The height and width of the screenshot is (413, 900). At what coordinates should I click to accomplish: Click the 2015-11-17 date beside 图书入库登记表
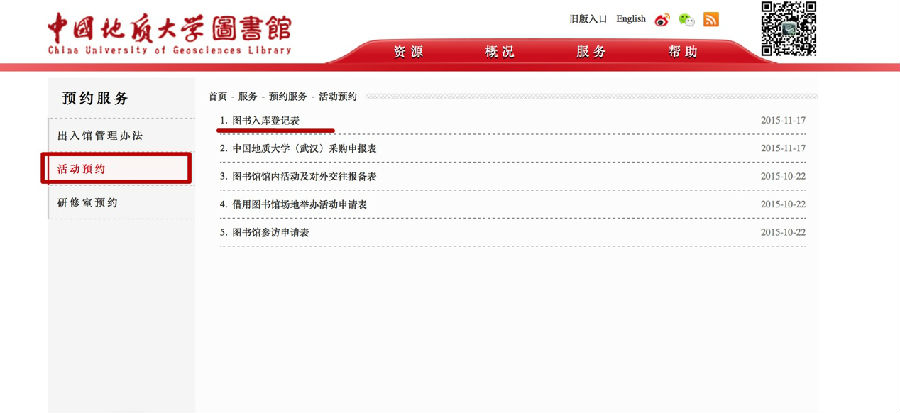pyautogui.click(x=783, y=120)
